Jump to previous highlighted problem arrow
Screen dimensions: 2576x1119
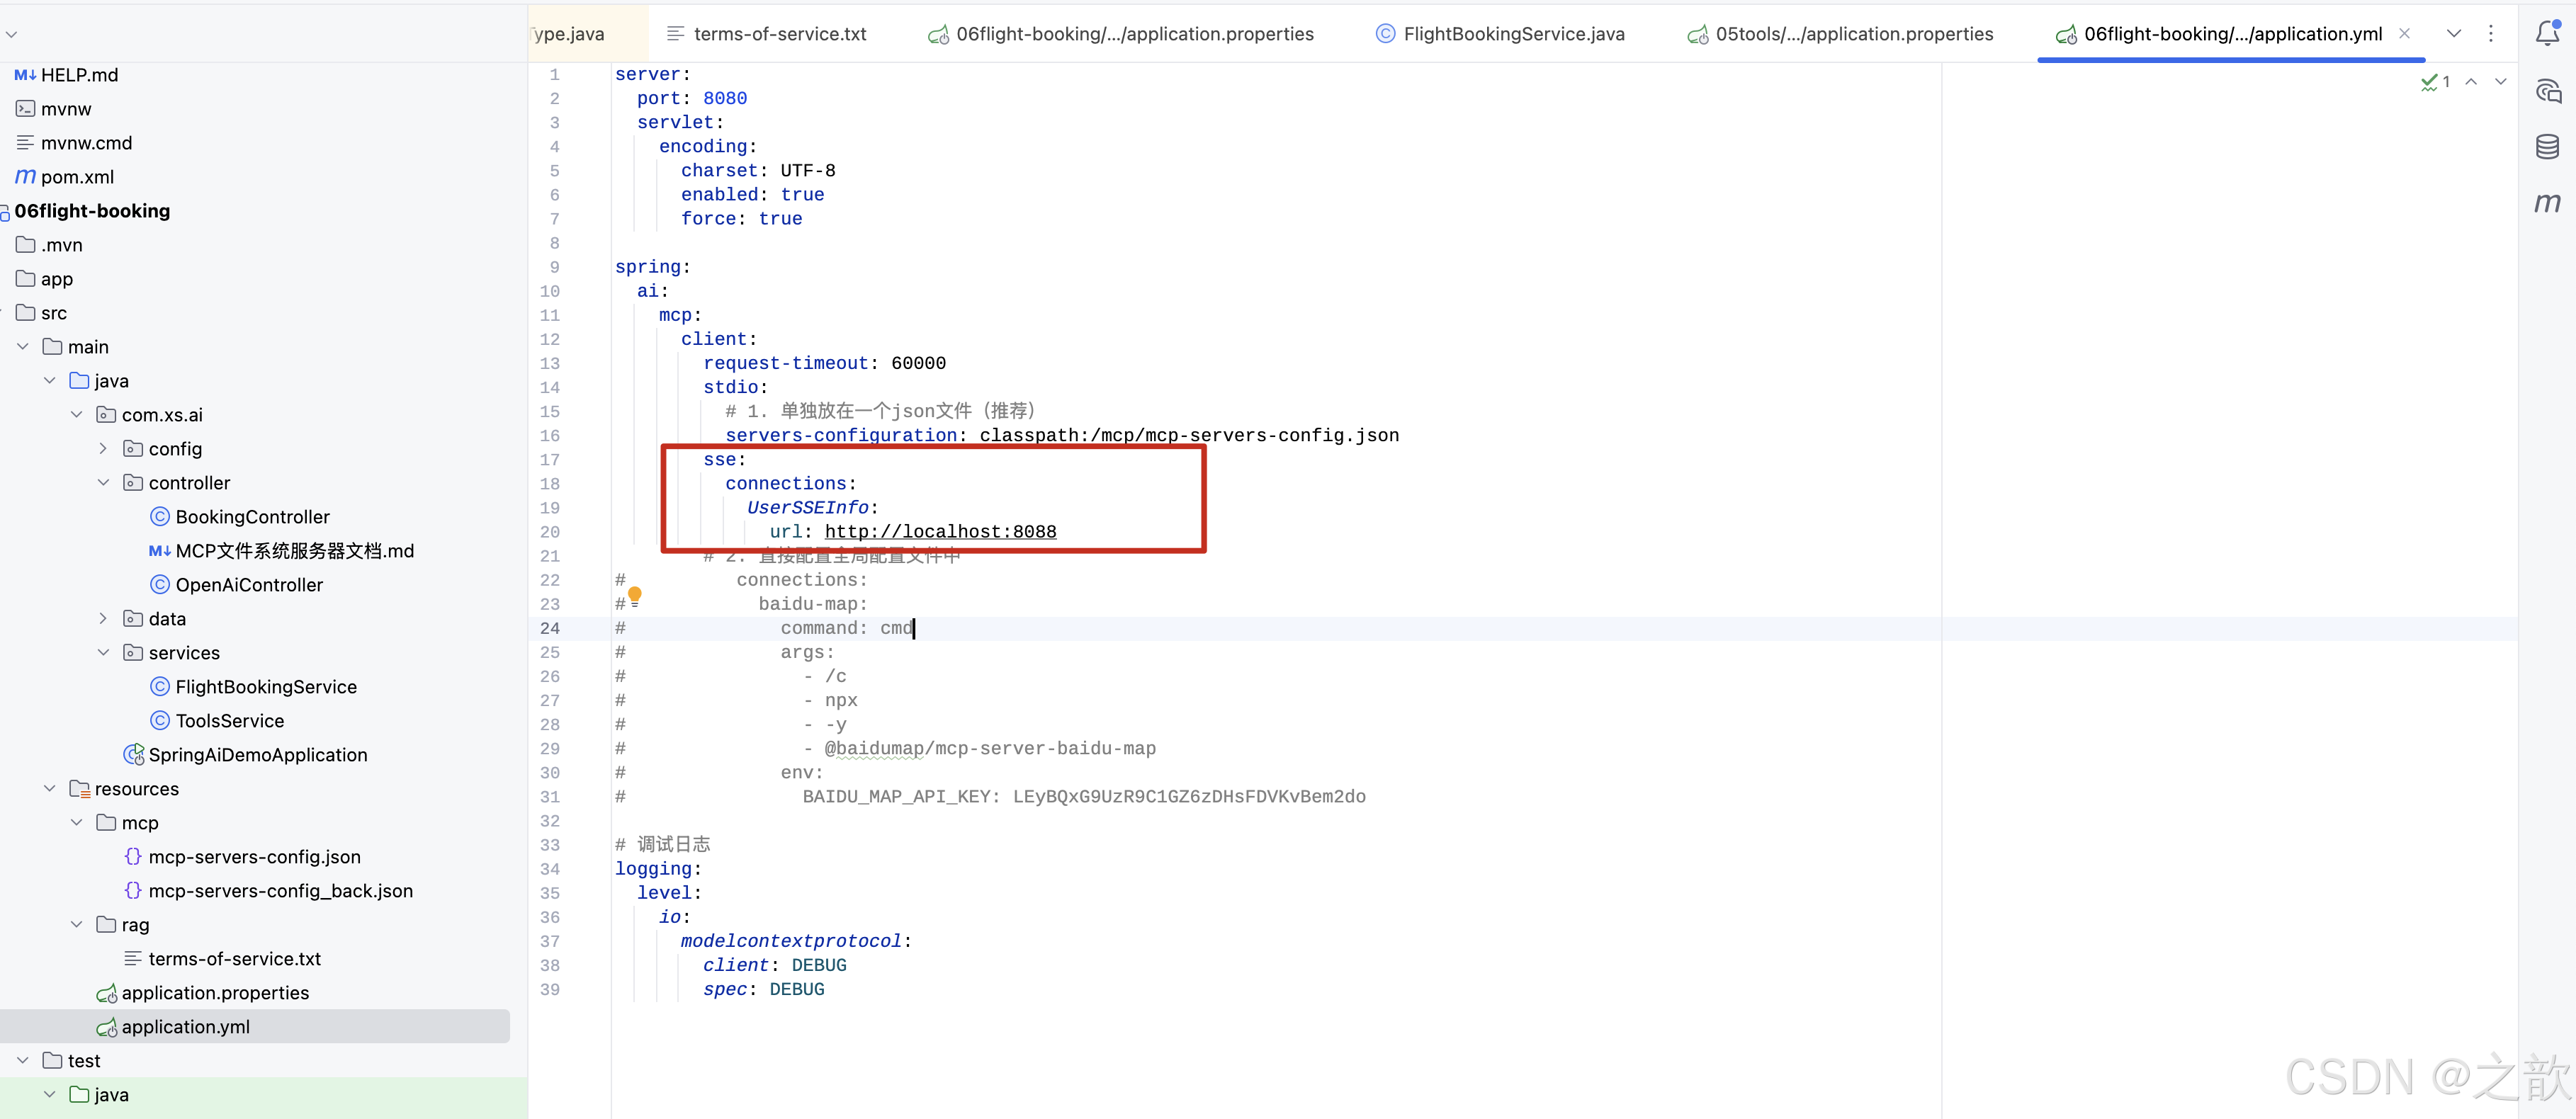tap(2470, 82)
